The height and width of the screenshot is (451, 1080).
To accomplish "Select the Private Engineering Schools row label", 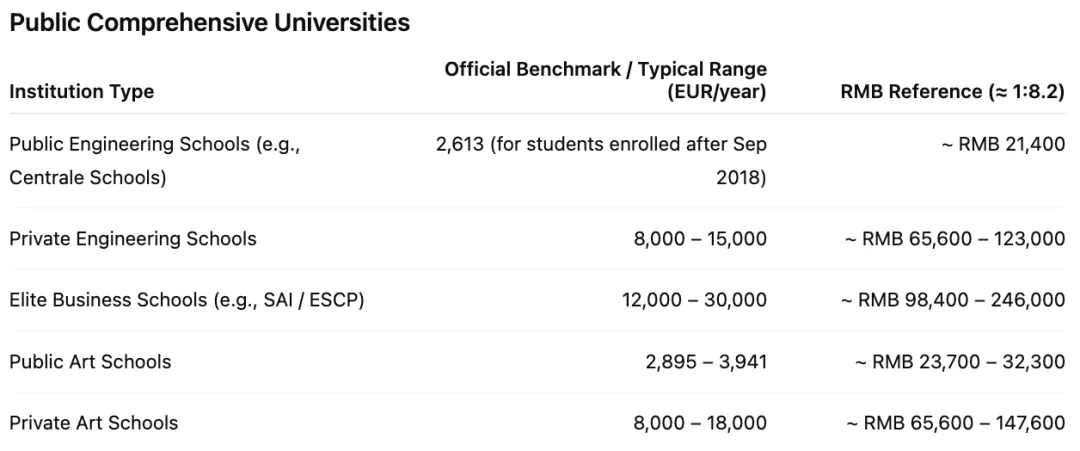I will [x=133, y=239].
